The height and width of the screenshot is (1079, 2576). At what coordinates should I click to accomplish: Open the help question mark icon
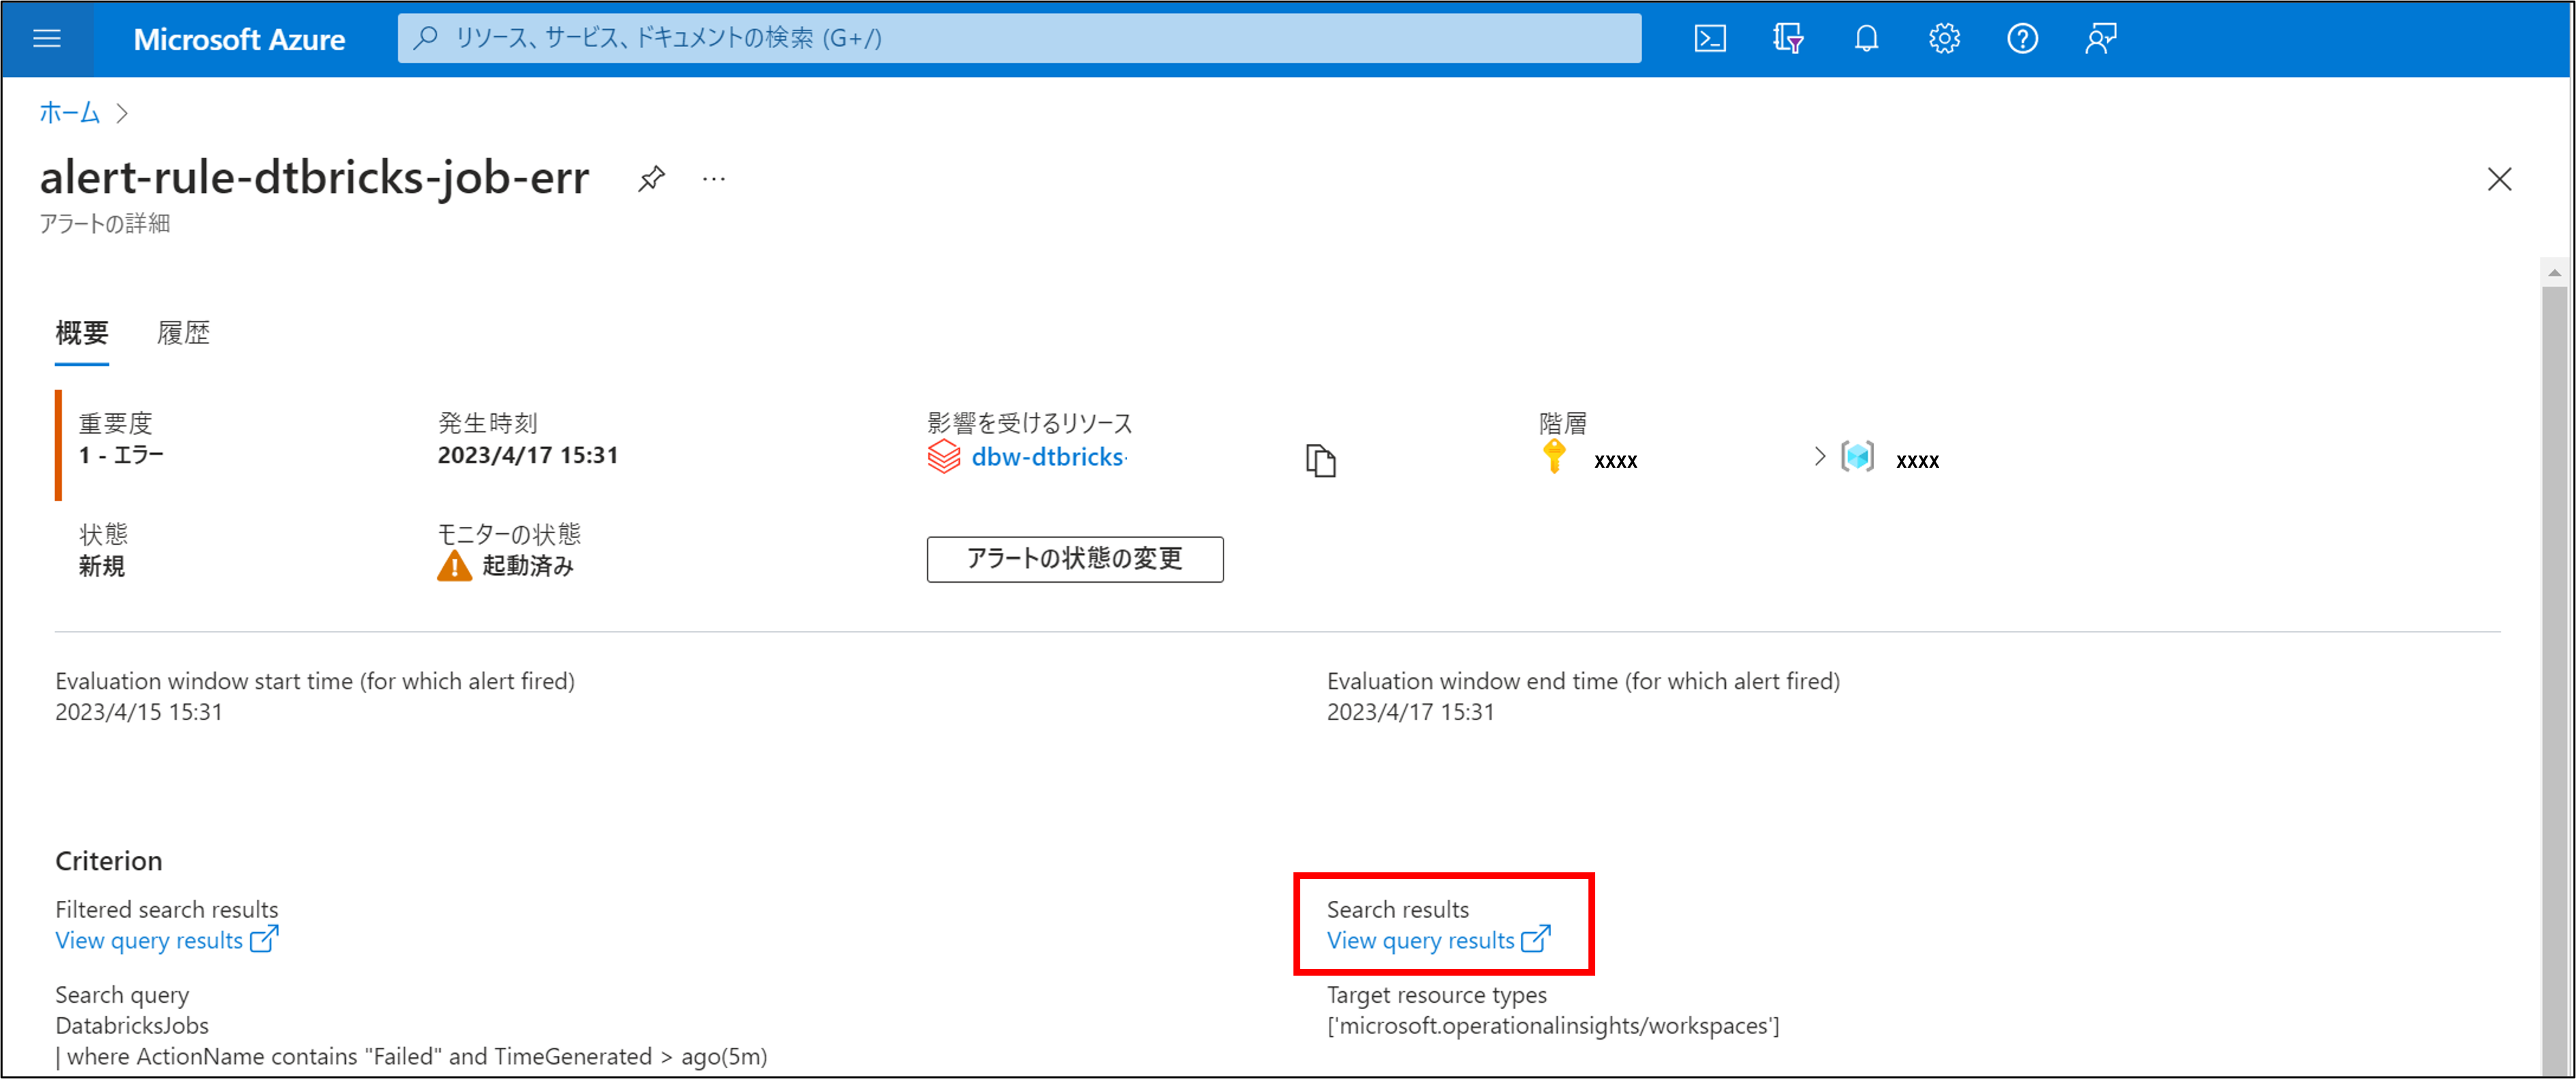coord(2021,39)
